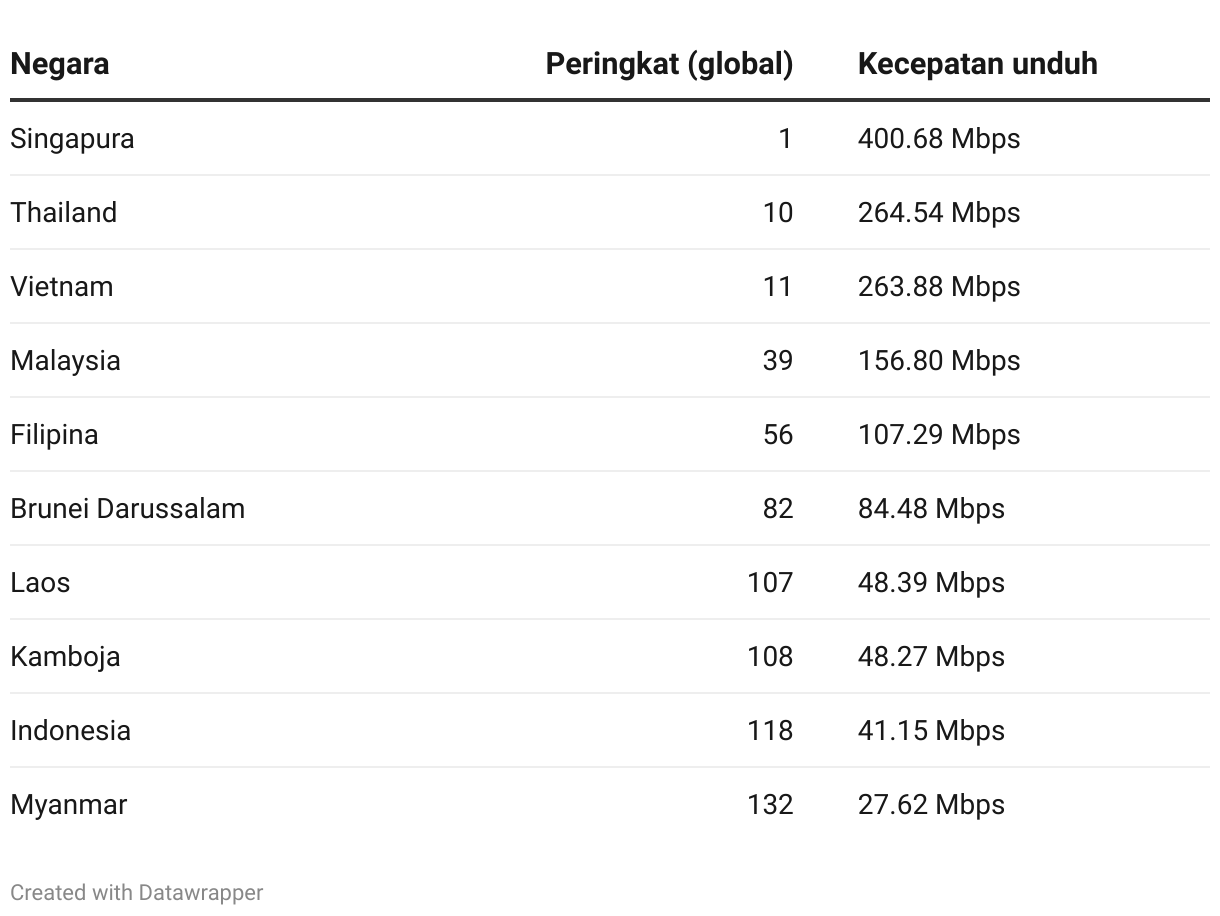This screenshot has height=916, width=1220.
Task: Click the Negara column header
Action: 60,64
